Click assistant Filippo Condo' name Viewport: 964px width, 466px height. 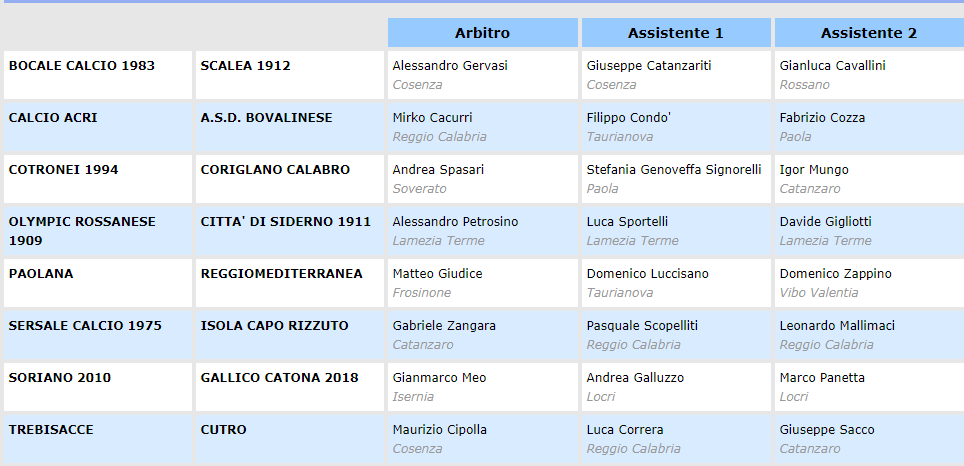tap(628, 118)
